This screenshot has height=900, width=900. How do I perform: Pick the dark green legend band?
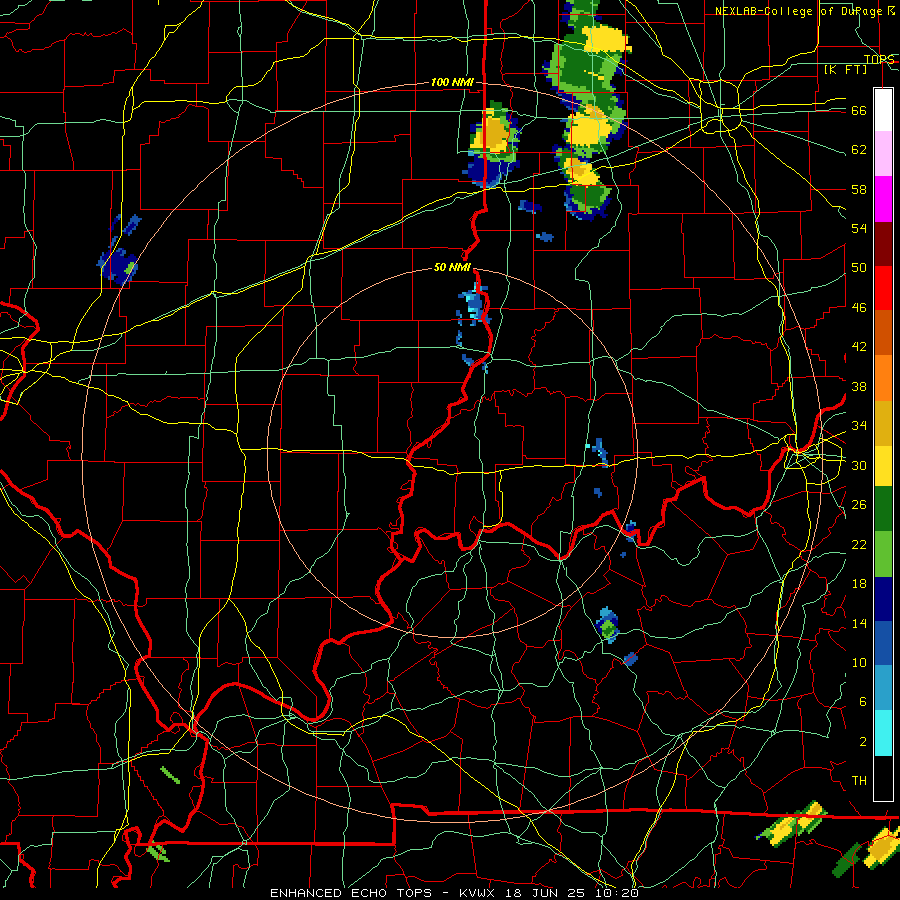pyautogui.click(x=883, y=509)
